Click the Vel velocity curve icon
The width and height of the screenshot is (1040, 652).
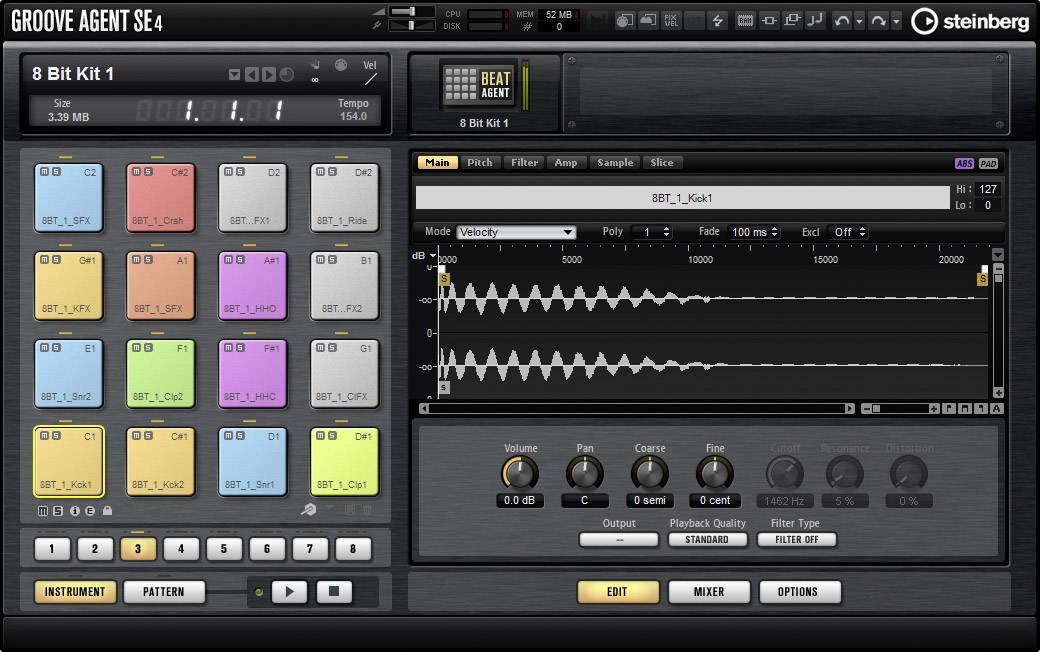click(370, 73)
